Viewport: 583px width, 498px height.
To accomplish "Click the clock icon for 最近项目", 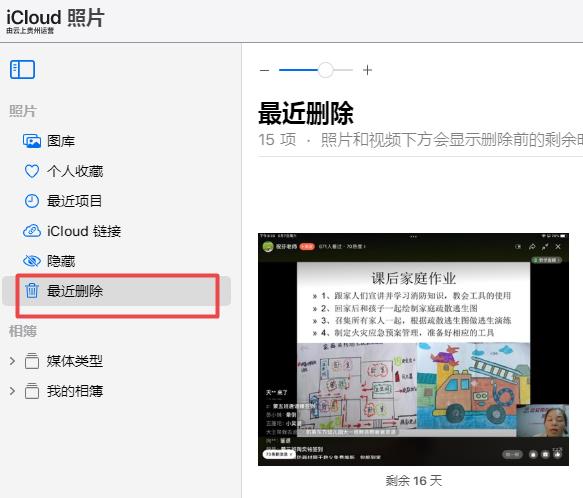I will coord(32,201).
